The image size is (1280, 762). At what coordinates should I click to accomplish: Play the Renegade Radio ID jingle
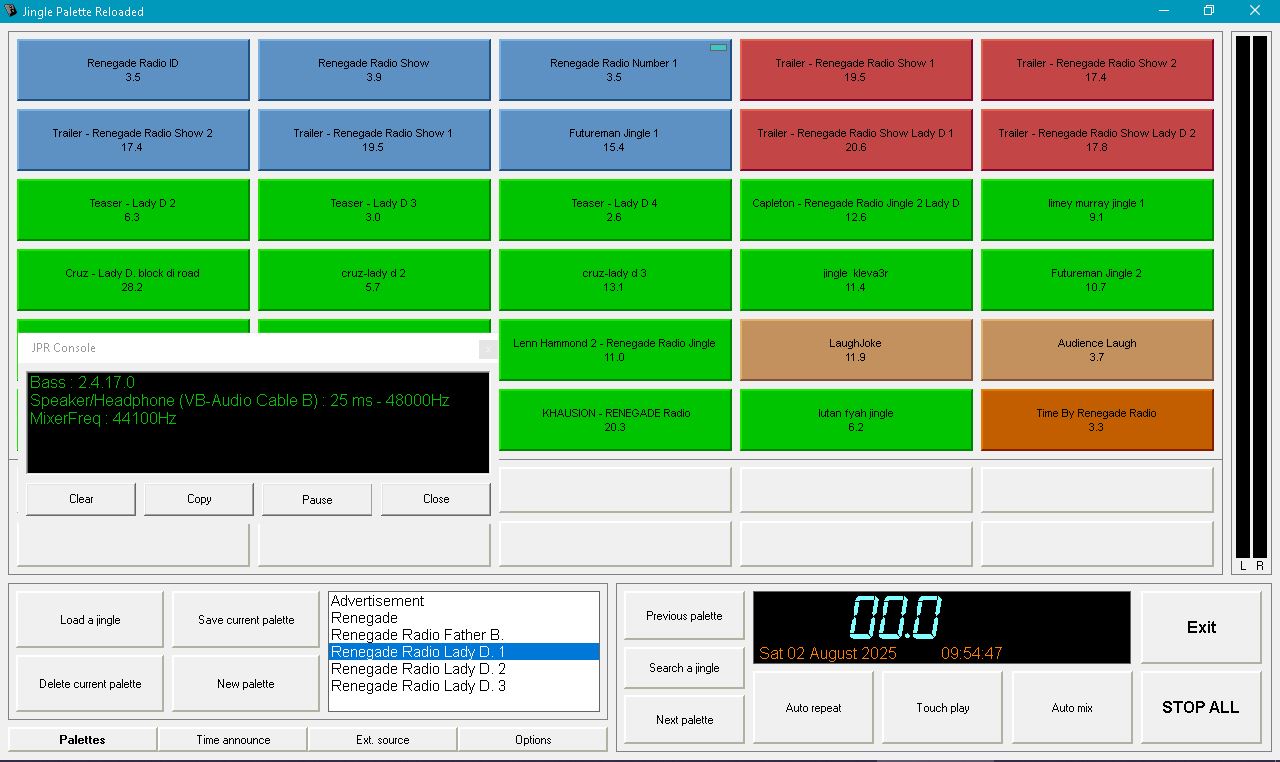(x=133, y=70)
